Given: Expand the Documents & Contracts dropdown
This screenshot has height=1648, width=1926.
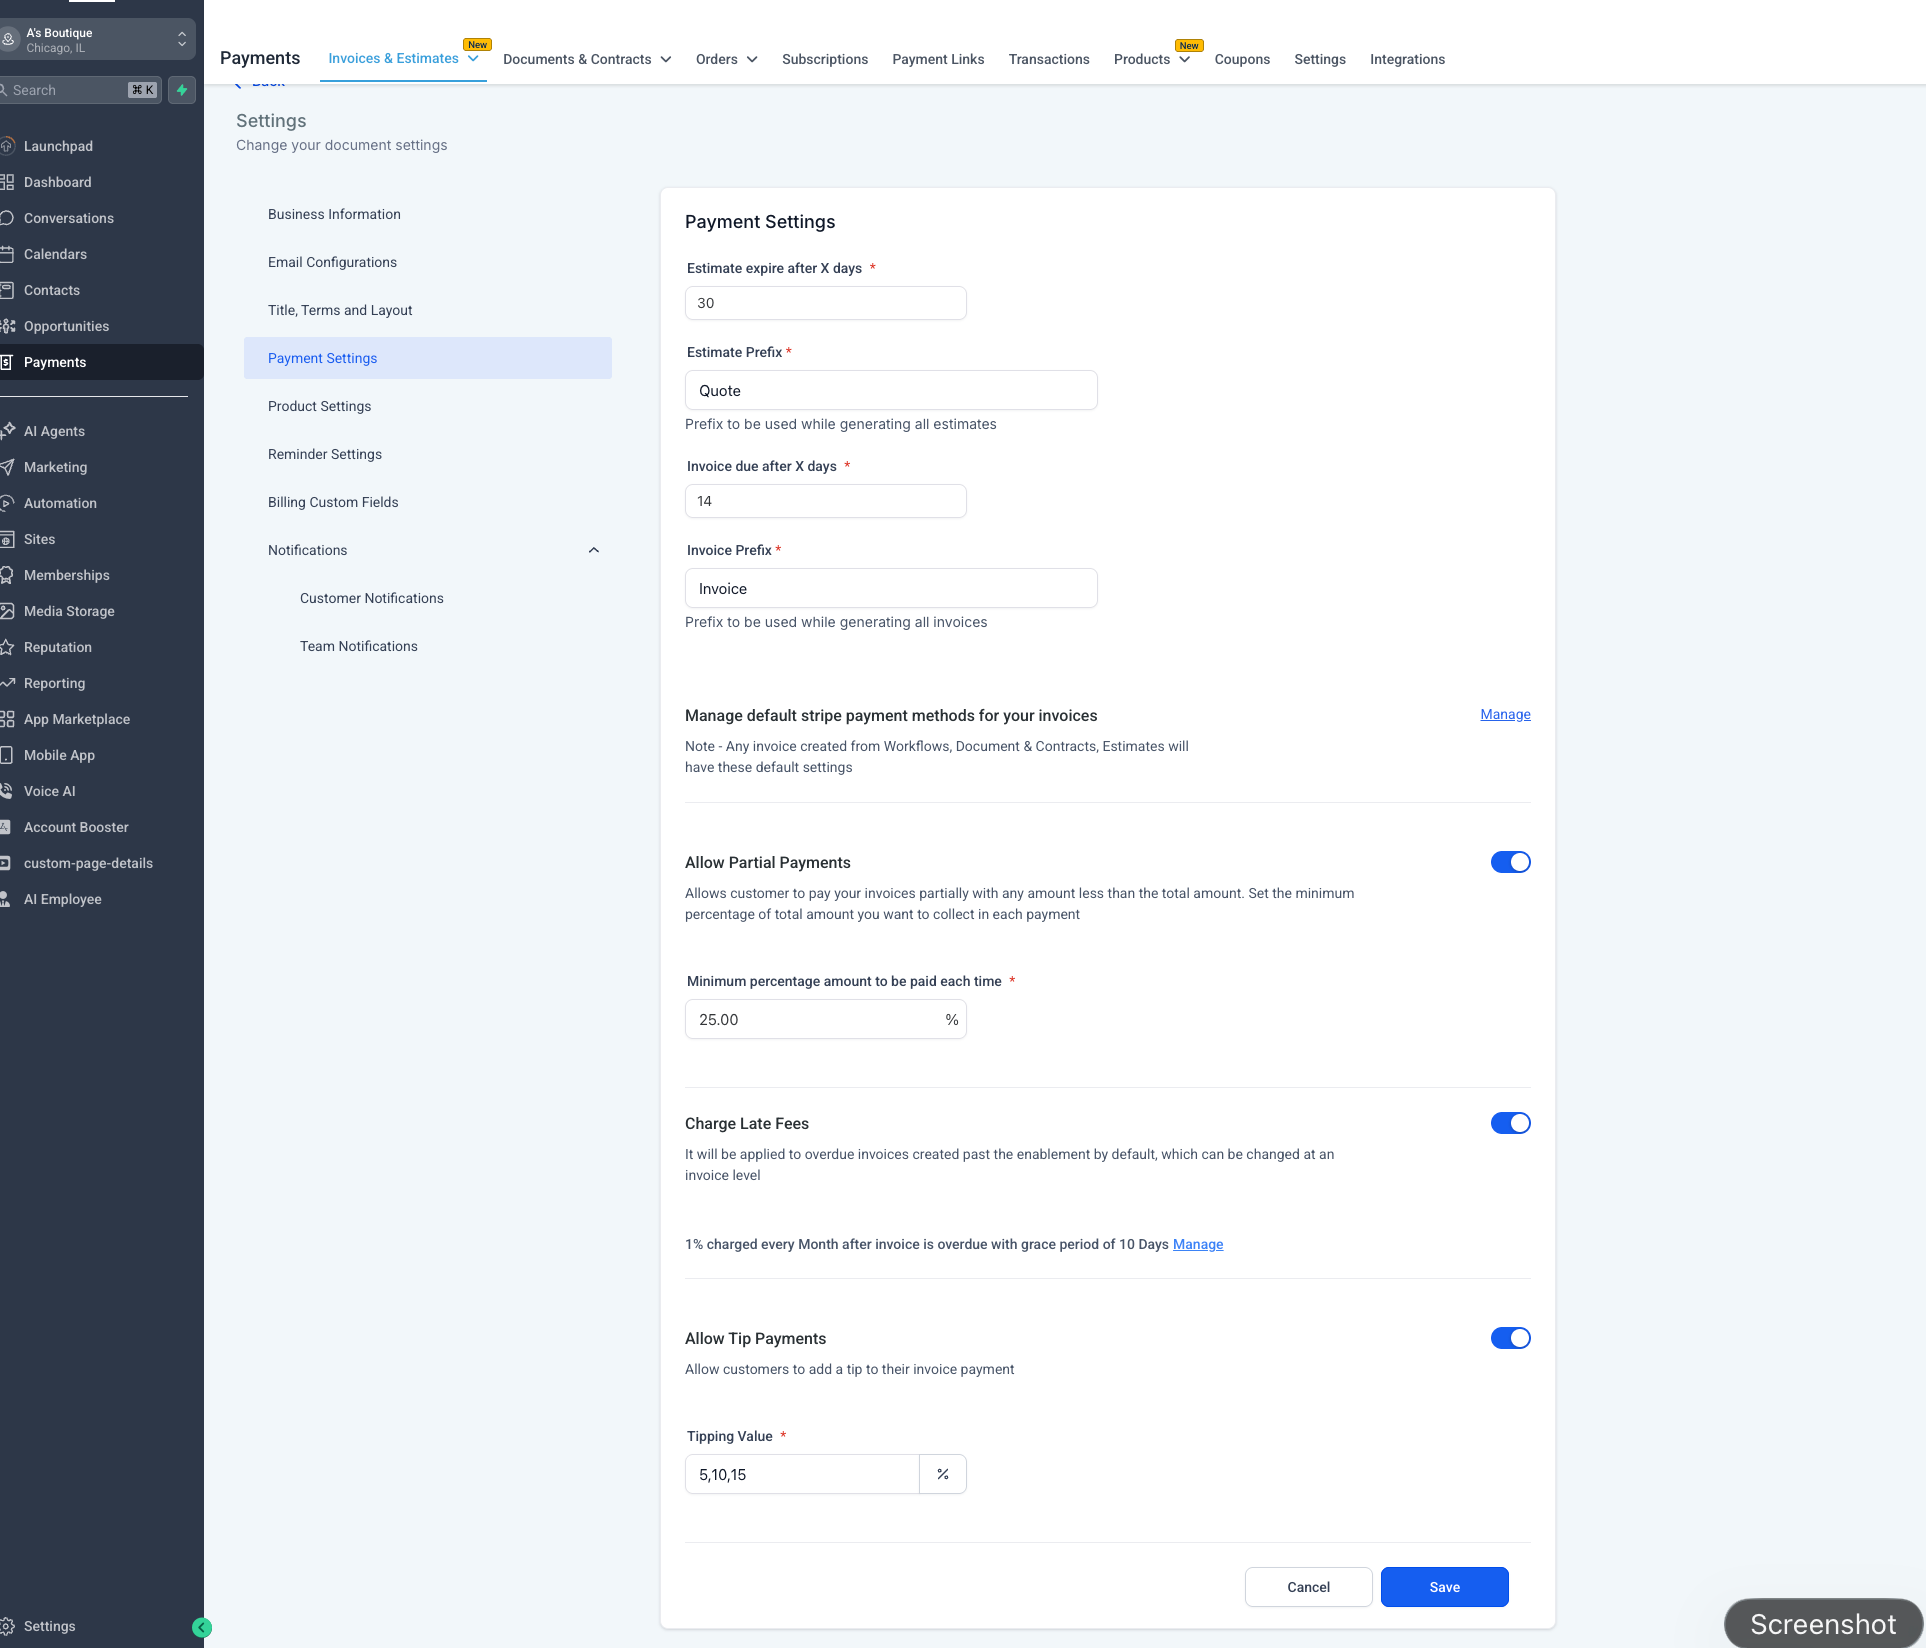Looking at the screenshot, I should tap(587, 59).
